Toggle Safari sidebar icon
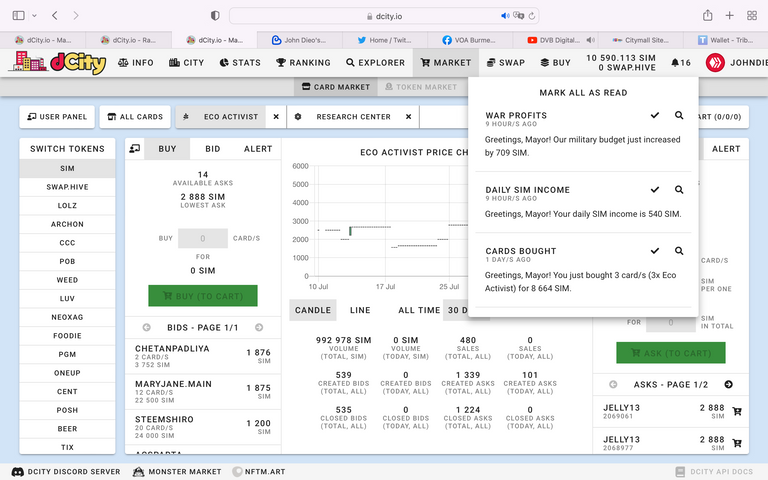768x480 pixels. point(19,16)
